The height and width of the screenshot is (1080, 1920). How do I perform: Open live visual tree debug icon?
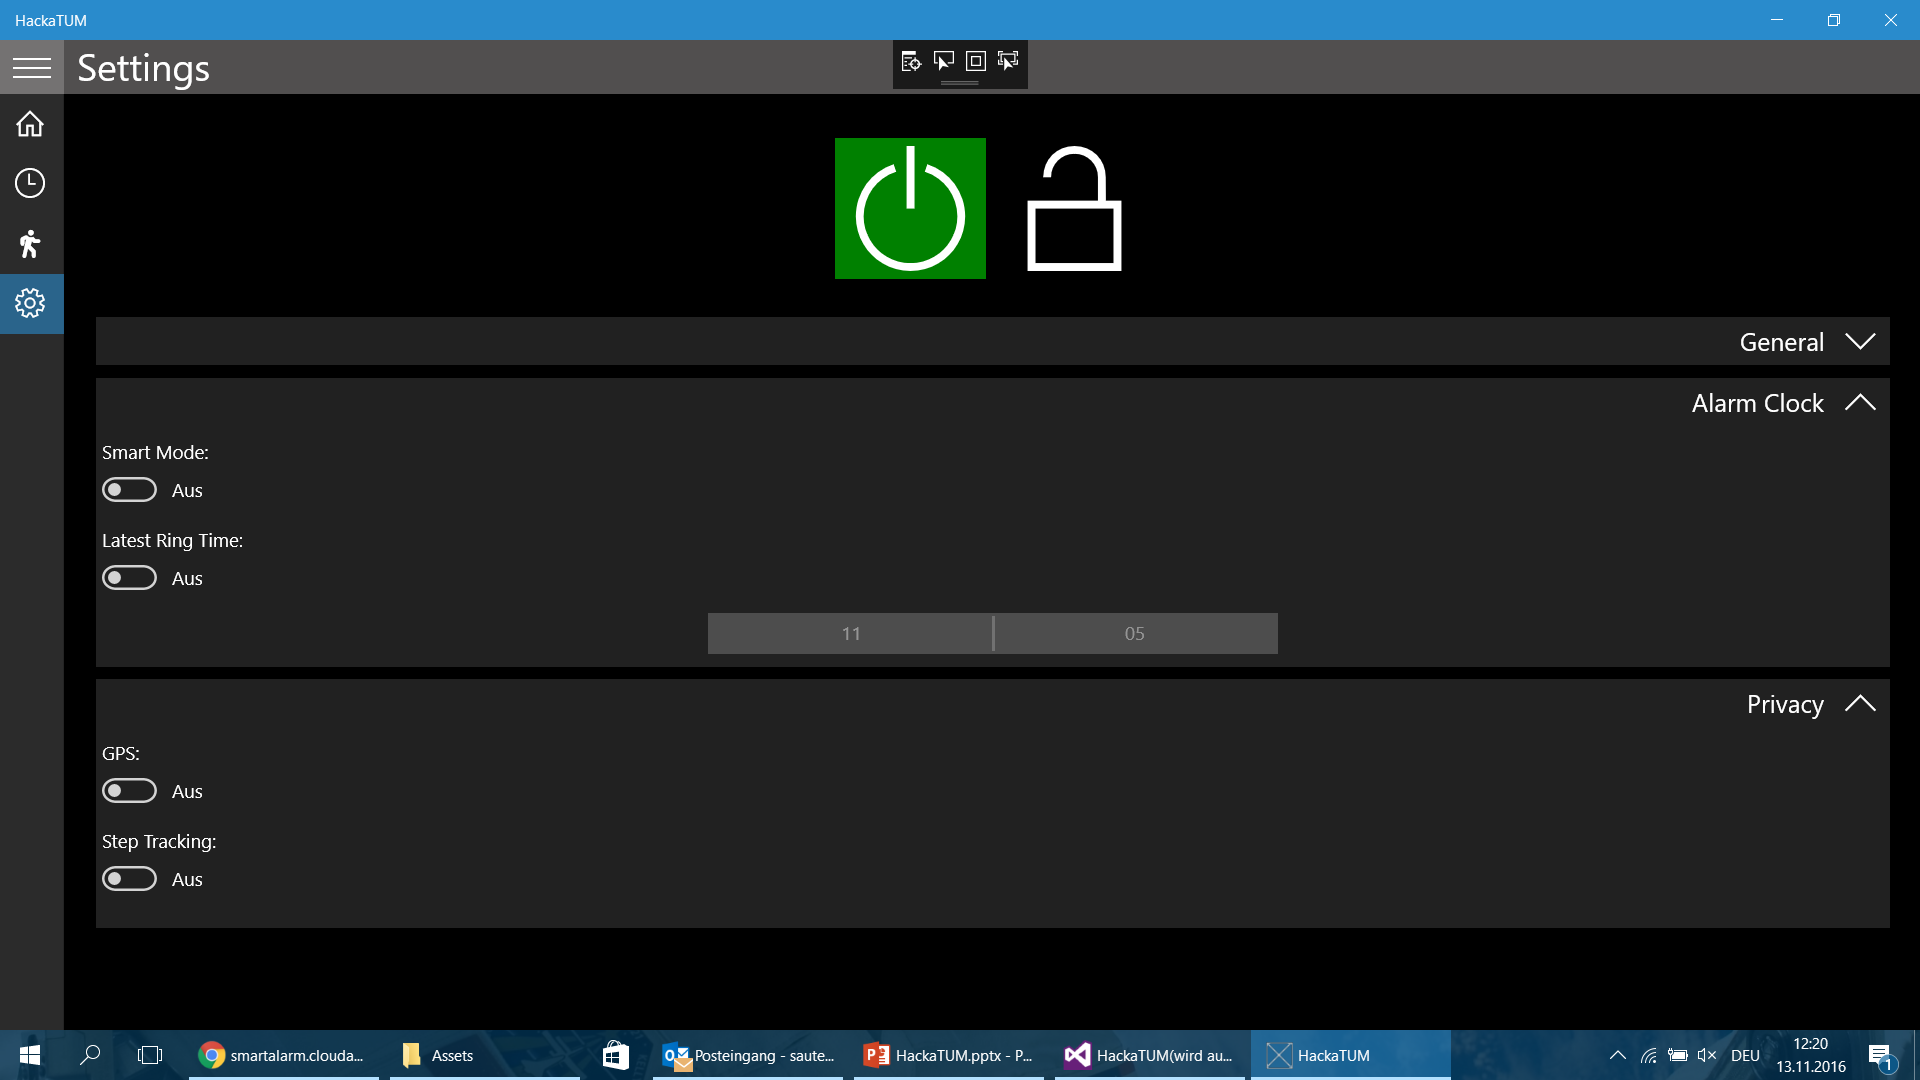click(911, 61)
